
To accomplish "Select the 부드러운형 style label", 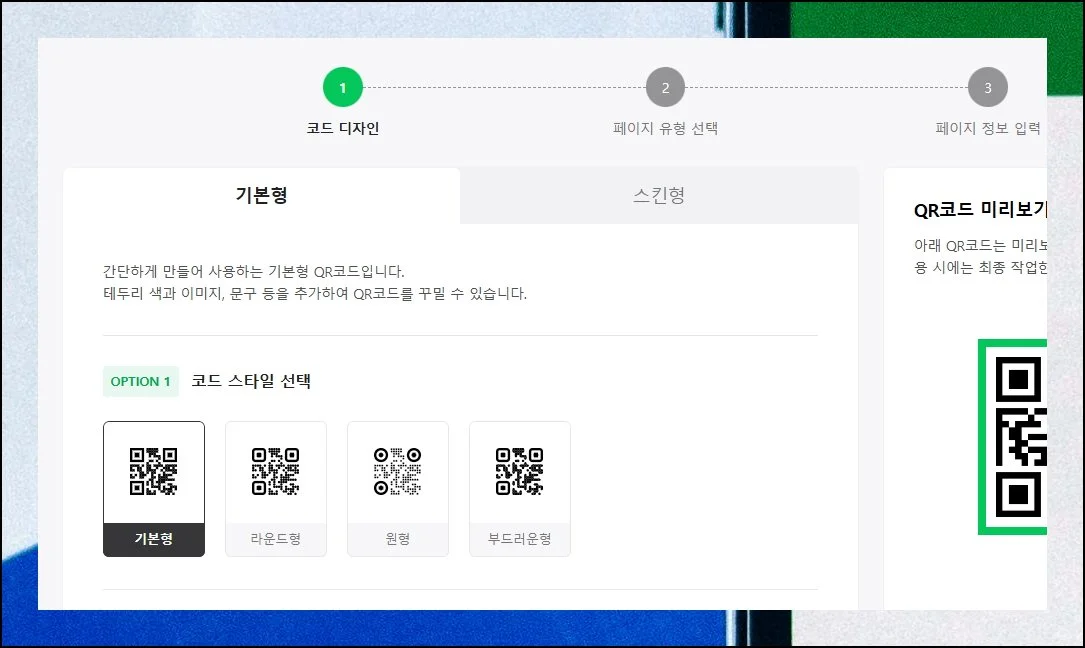I will [x=520, y=539].
